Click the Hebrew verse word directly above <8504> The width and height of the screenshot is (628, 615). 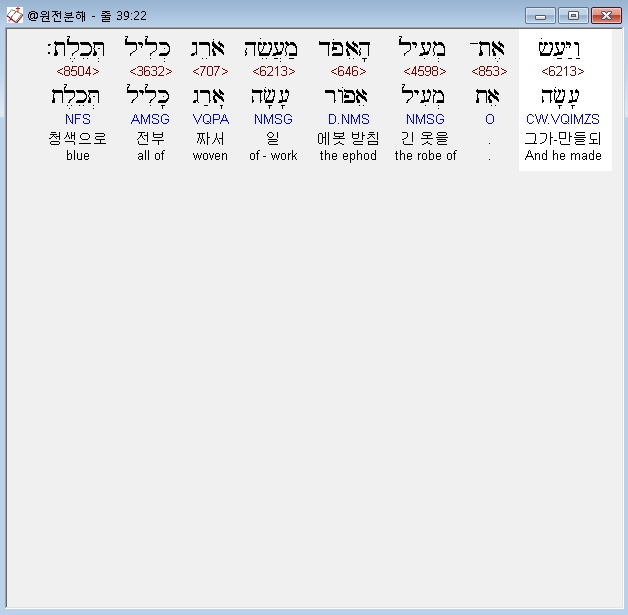pos(76,49)
